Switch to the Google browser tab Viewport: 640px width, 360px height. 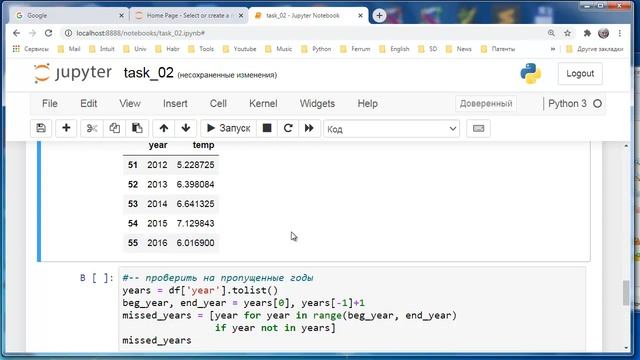(x=69, y=16)
